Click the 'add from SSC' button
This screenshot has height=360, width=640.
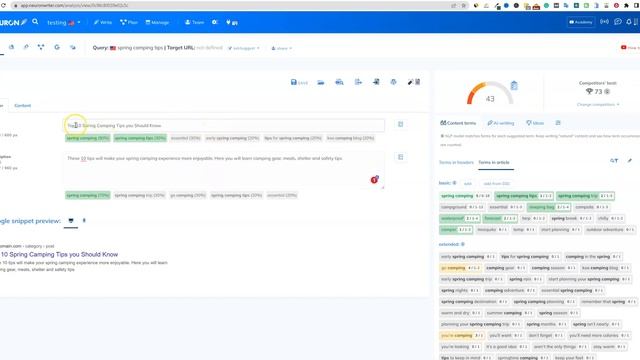point(496,184)
